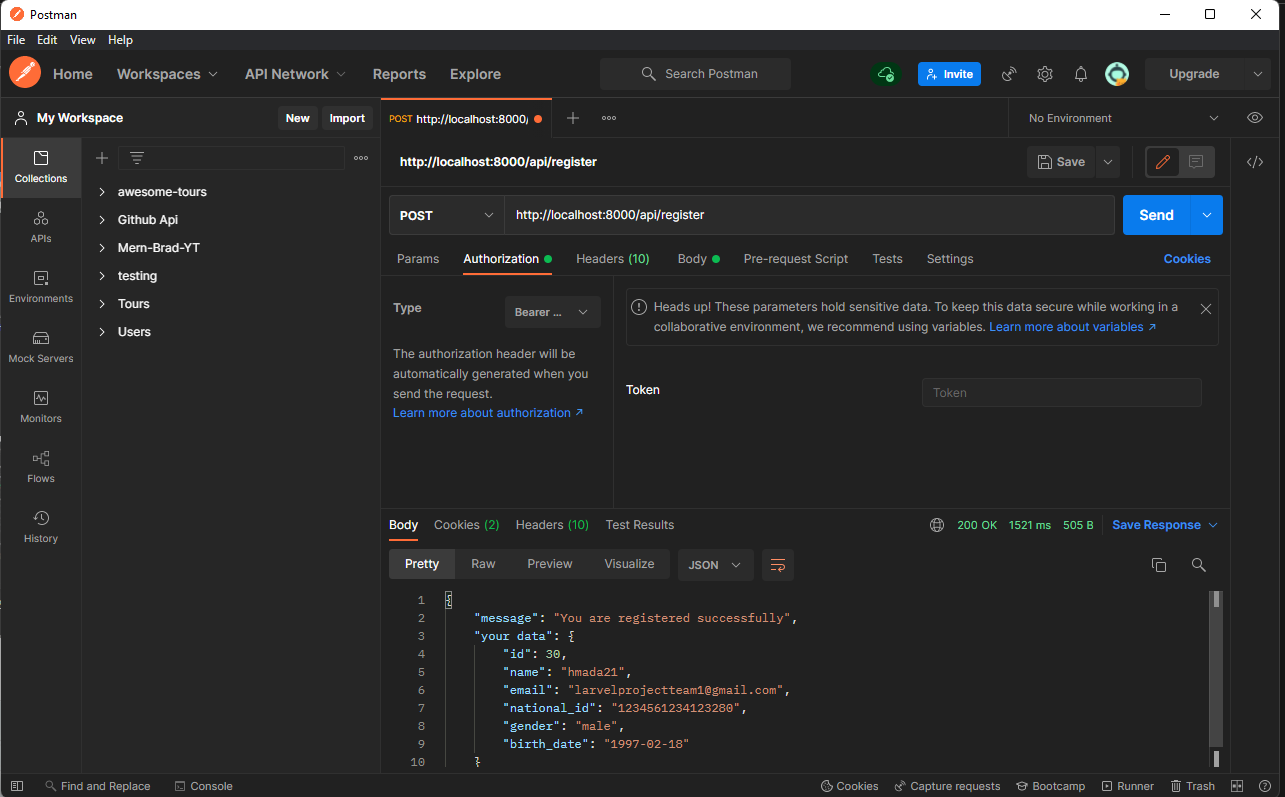The width and height of the screenshot is (1285, 797).
Task: Open Postman notifications bell
Action: point(1081,74)
